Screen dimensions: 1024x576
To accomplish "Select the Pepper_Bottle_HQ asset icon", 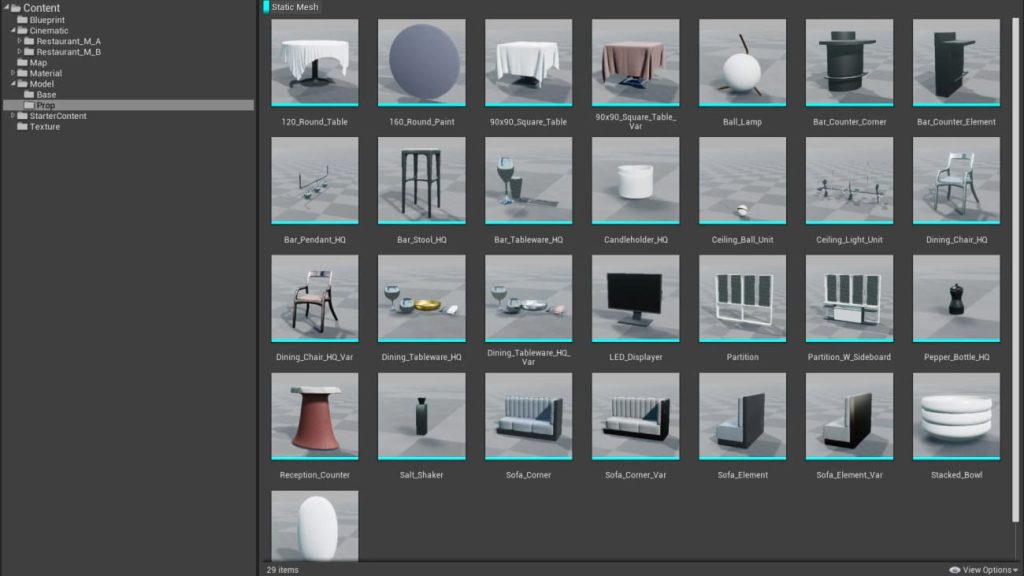I will 956,298.
